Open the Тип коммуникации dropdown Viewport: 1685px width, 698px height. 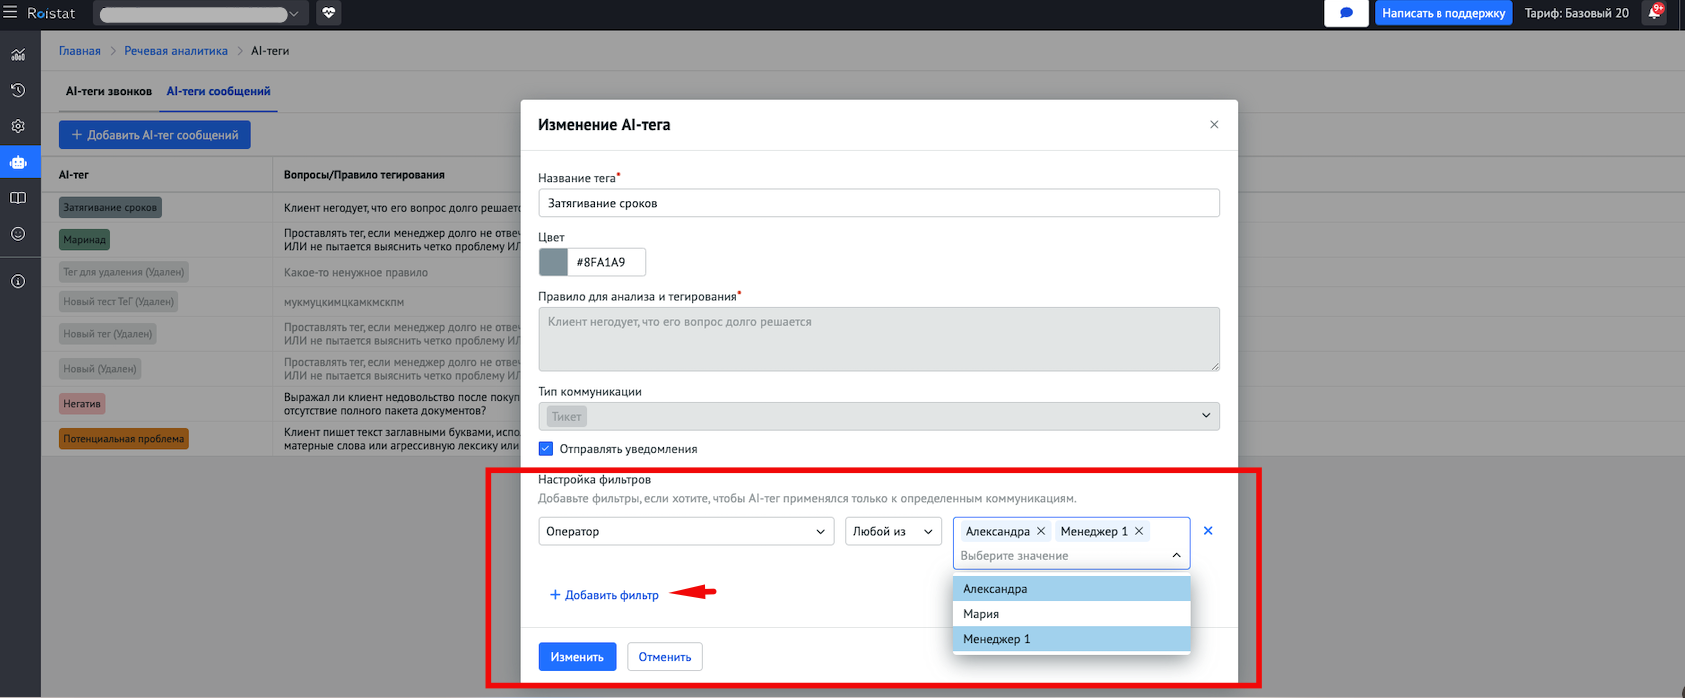[x=879, y=416]
